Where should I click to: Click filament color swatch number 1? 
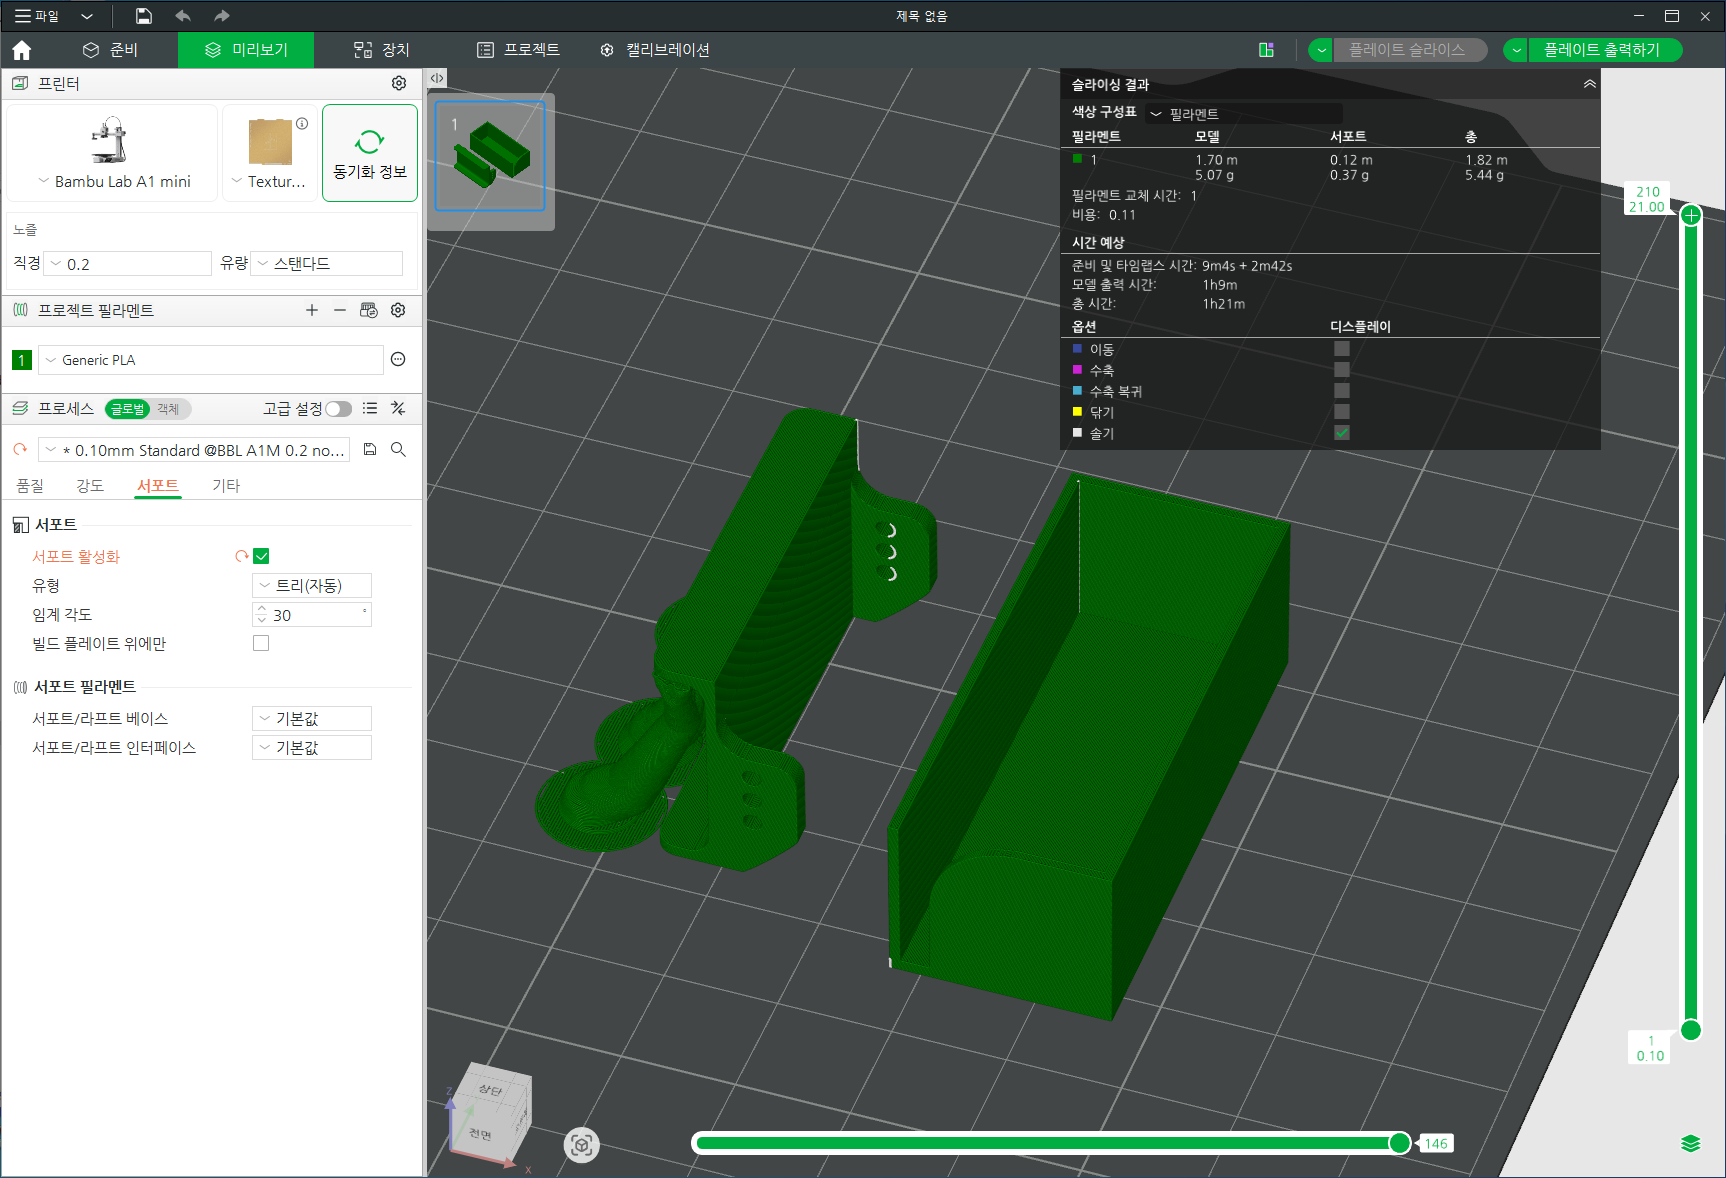point(22,360)
